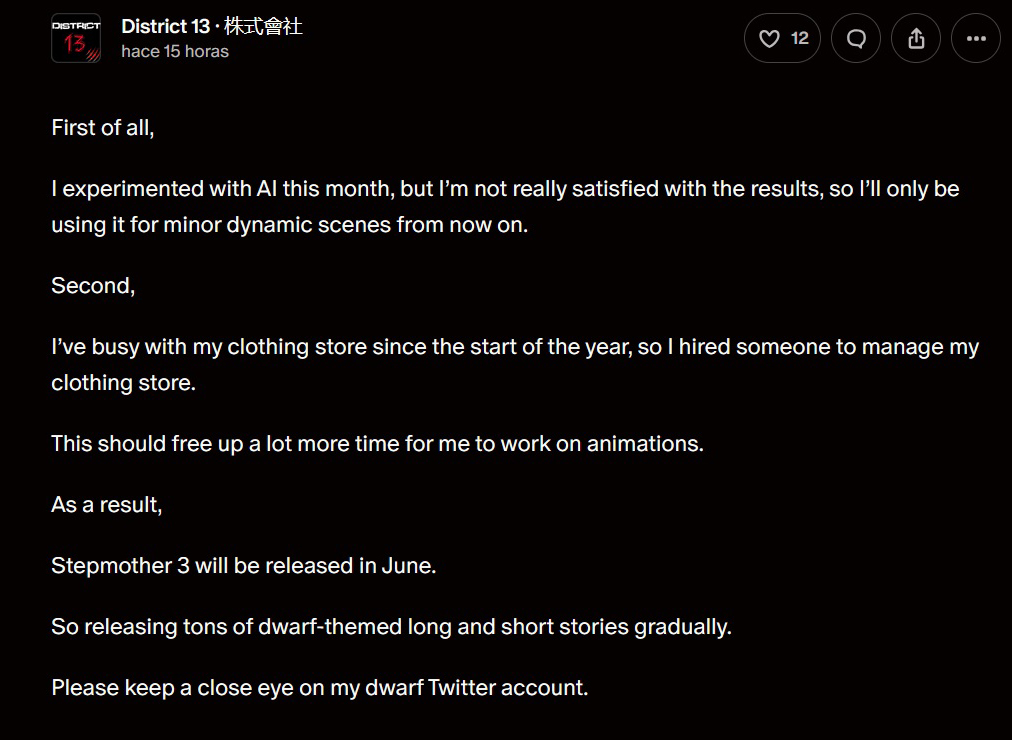The height and width of the screenshot is (740, 1012).
Task: Share the post using the share icon
Action: pyautogui.click(x=916, y=39)
